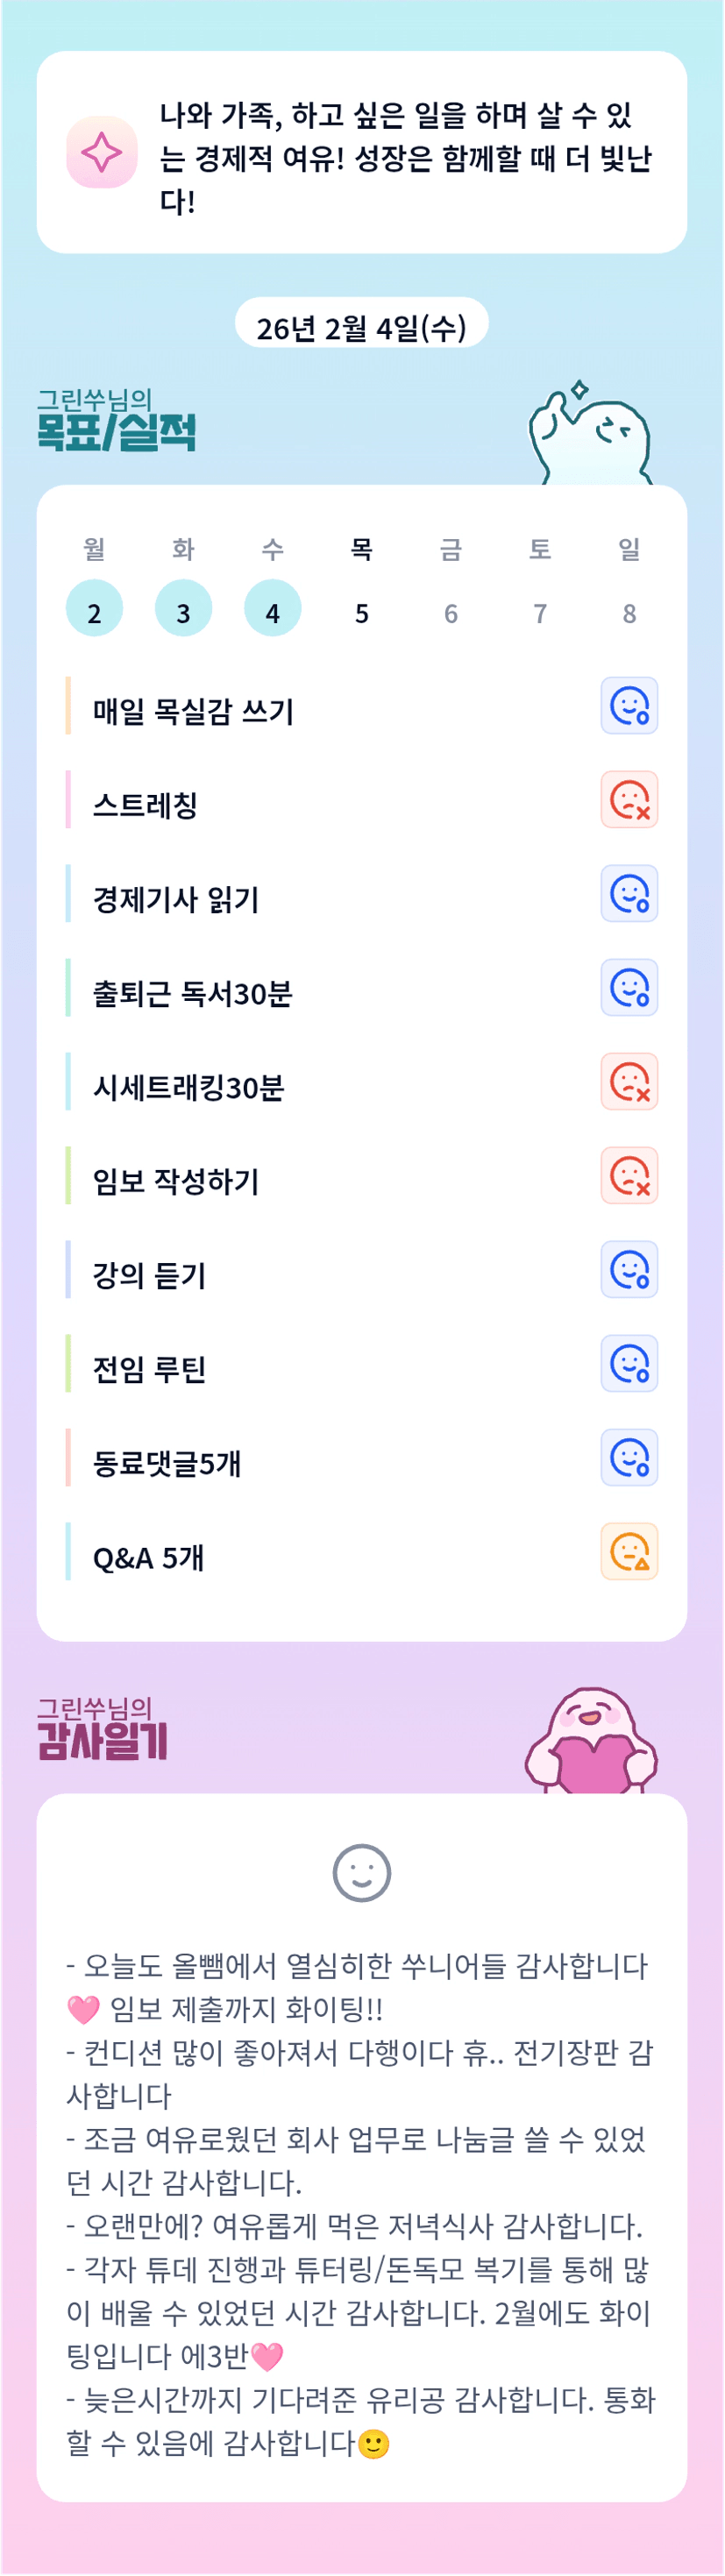Click the 26년 2월 4일(수) date pill
The width and height of the screenshot is (725, 2576).
(361, 327)
